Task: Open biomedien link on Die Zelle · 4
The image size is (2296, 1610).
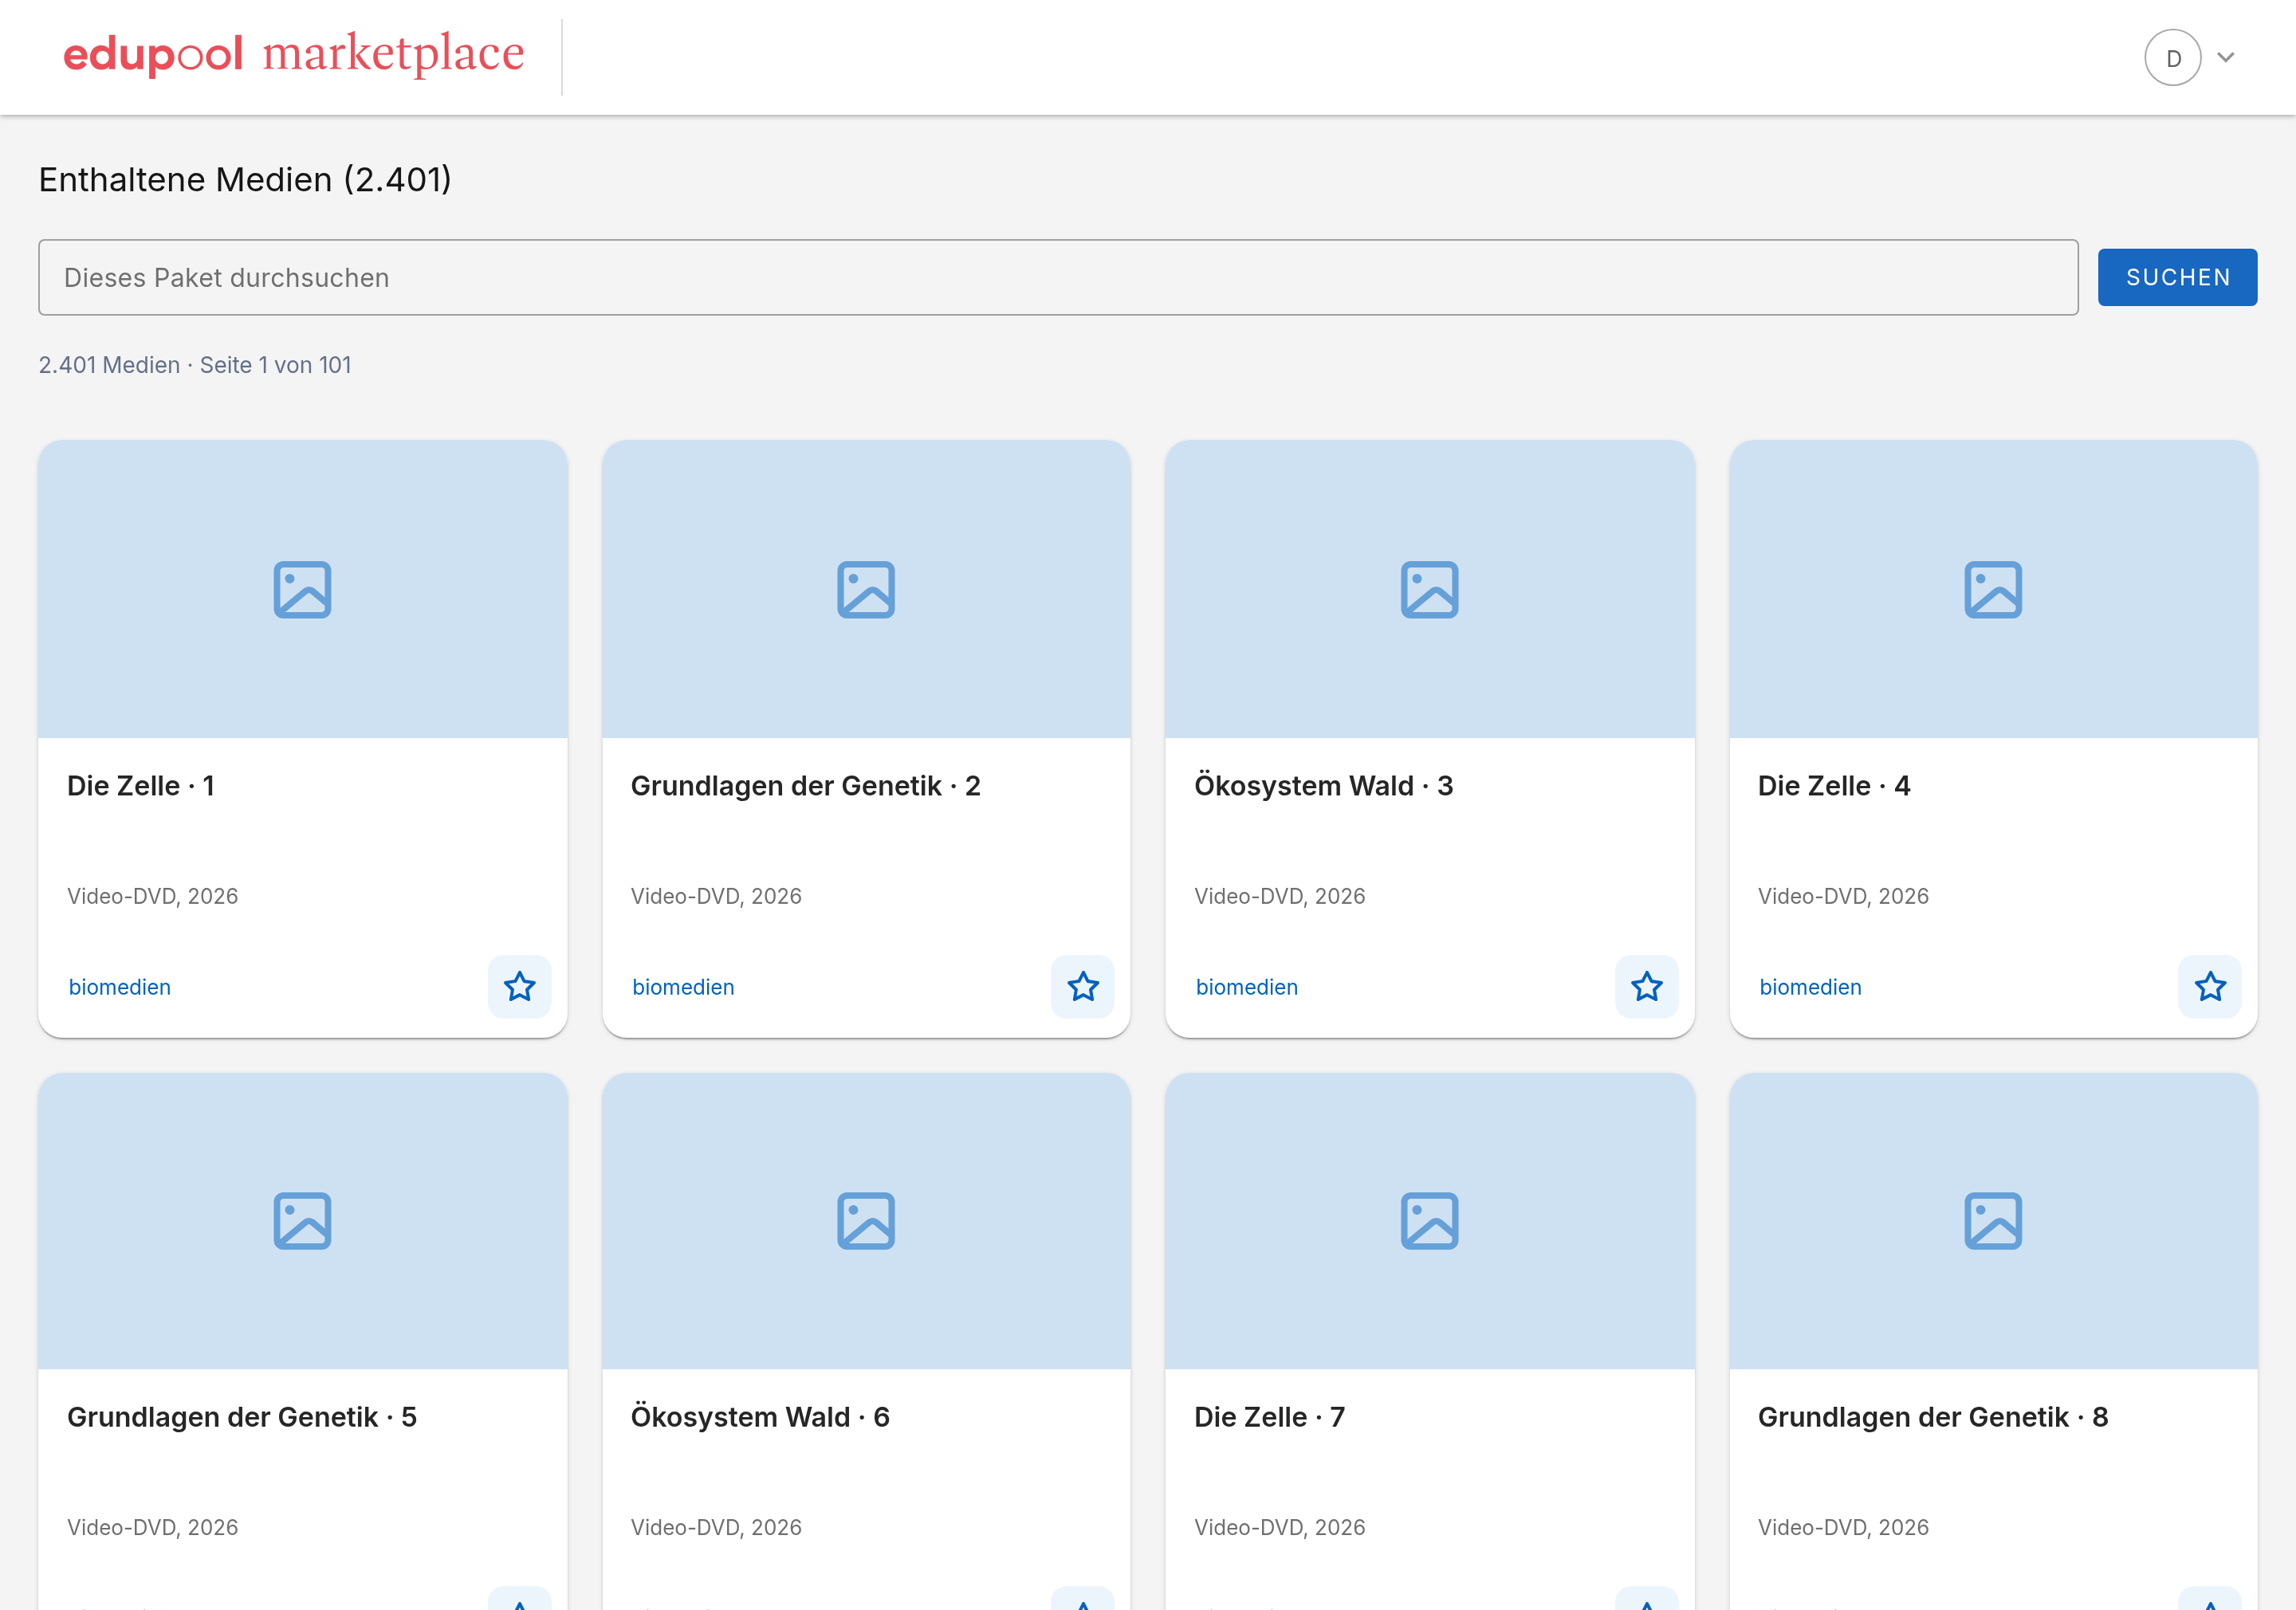Action: click(x=1810, y=987)
